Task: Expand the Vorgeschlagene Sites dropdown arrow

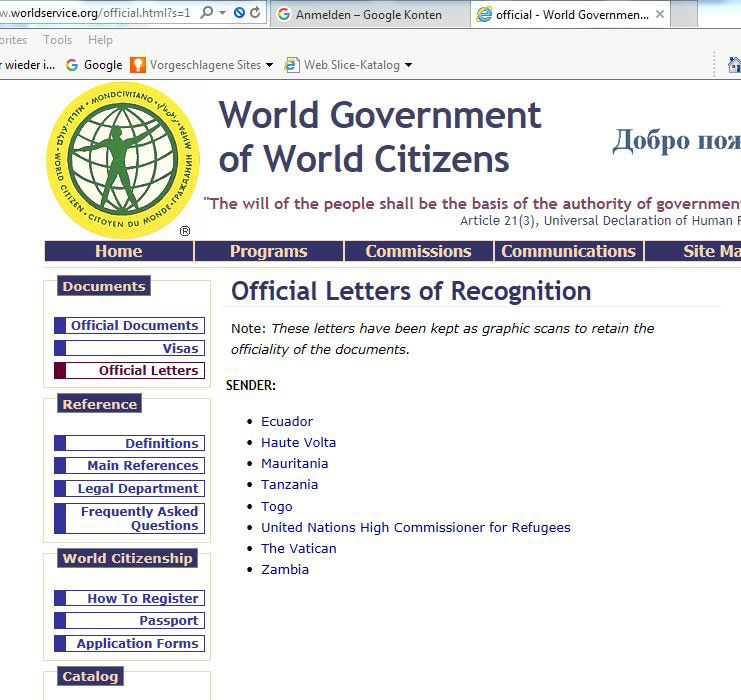Action: pos(269,65)
